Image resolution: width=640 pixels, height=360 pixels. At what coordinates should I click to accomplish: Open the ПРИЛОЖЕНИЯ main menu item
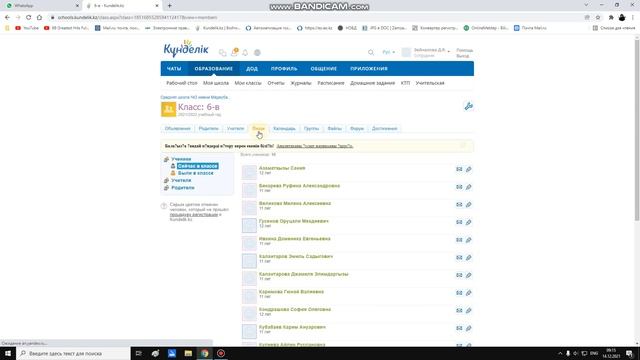tap(369, 69)
